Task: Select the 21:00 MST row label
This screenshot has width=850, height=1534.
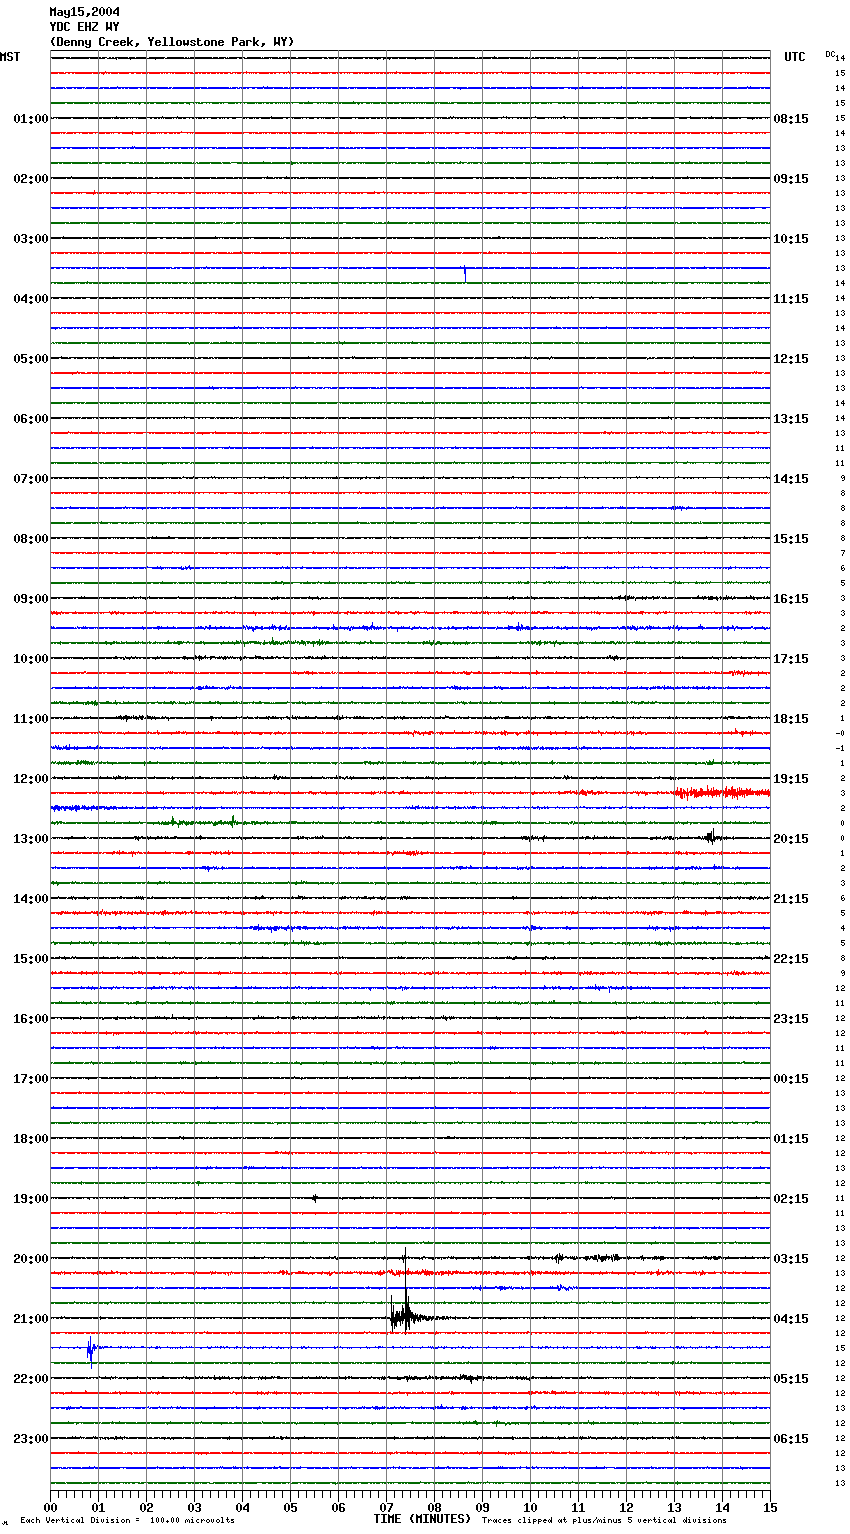Action: click(30, 1319)
